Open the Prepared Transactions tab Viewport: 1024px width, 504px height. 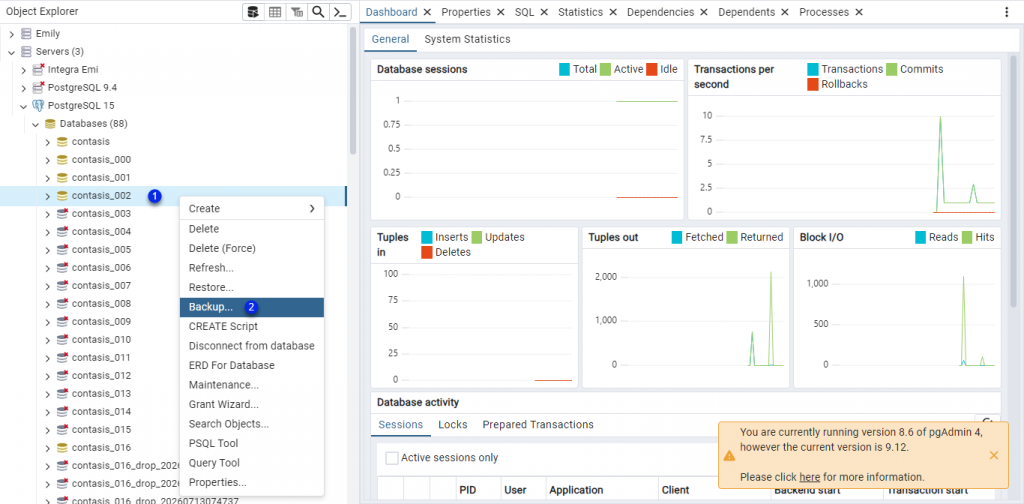point(538,424)
